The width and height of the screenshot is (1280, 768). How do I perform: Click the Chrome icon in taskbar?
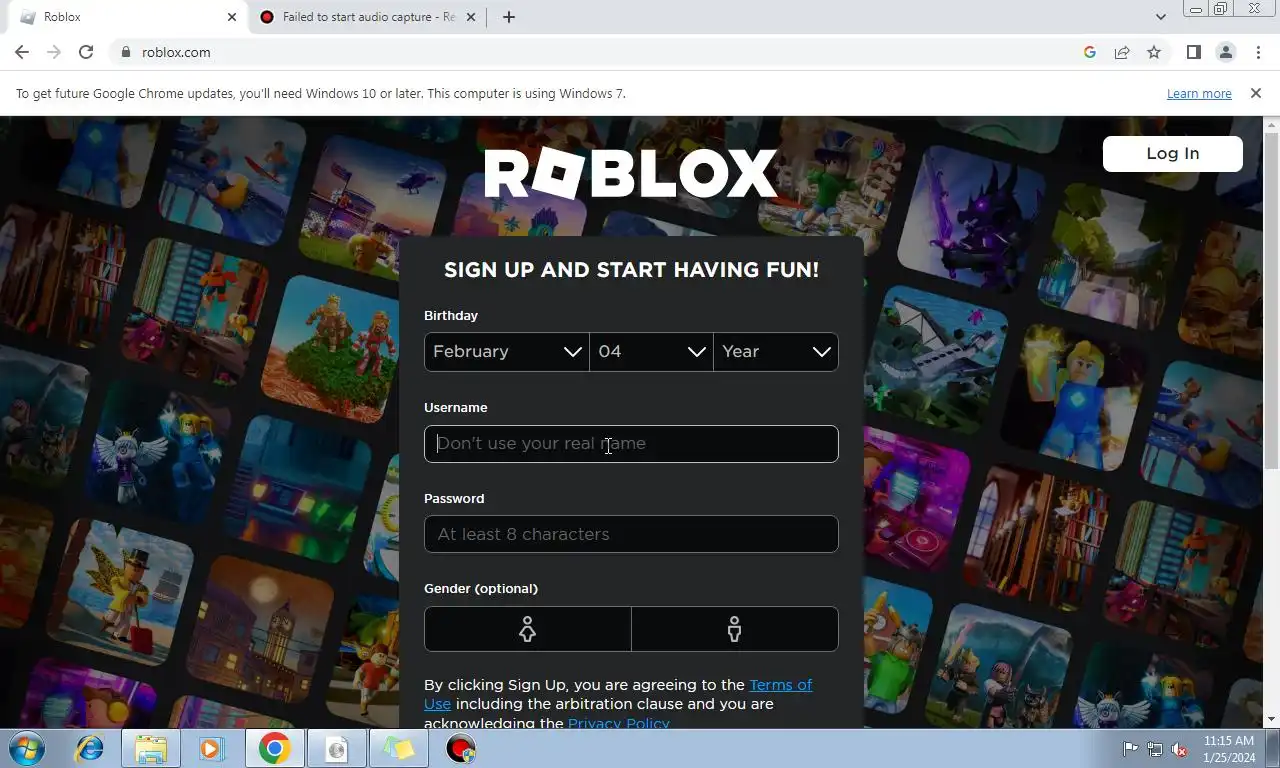(274, 748)
